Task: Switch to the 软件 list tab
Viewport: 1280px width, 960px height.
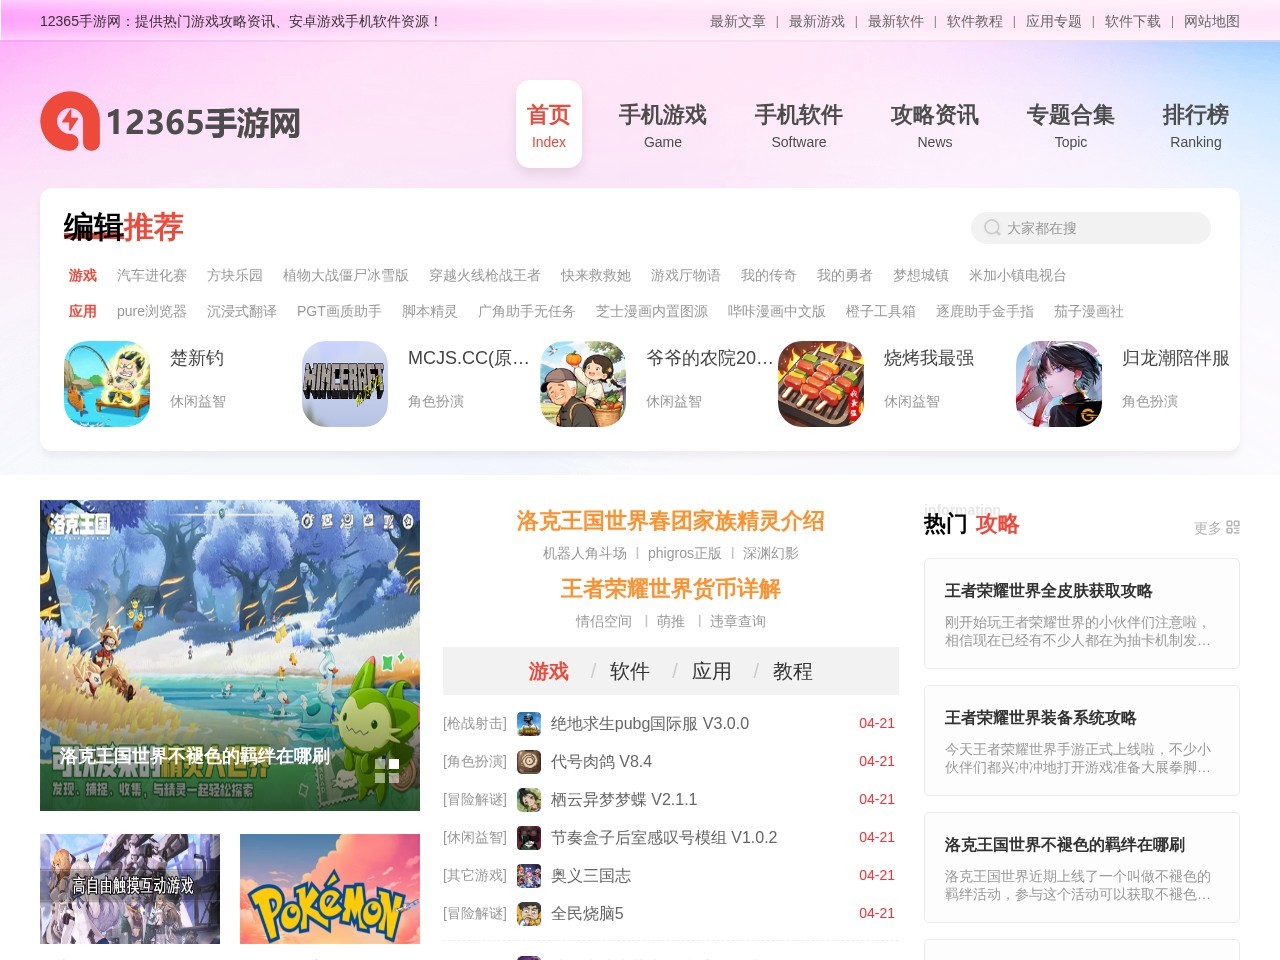Action: [x=629, y=671]
